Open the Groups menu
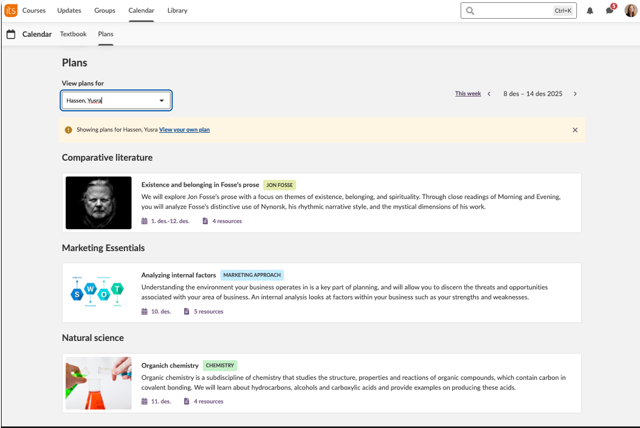Viewport: 640px width, 428px height. tap(105, 11)
